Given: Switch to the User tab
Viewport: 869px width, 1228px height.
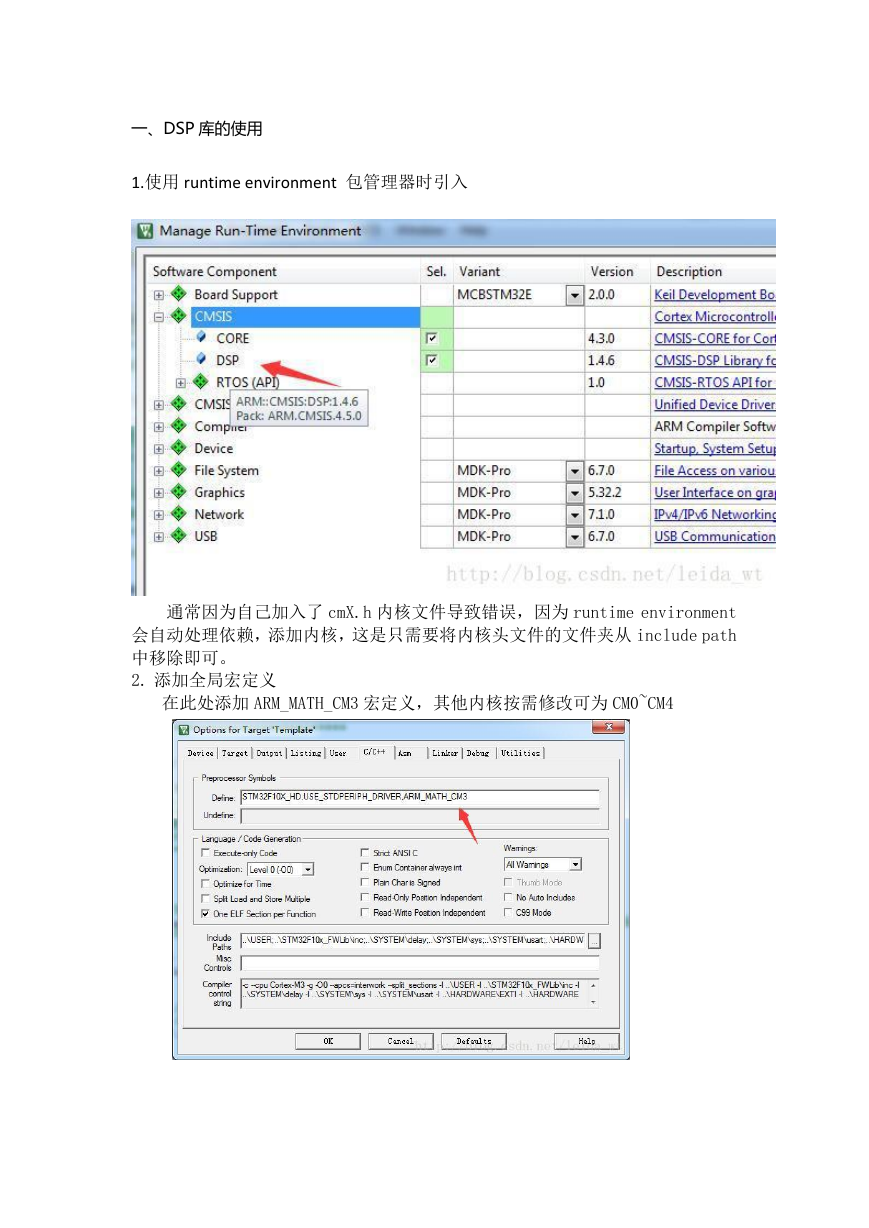Looking at the screenshot, I should pyautogui.click(x=339, y=753).
